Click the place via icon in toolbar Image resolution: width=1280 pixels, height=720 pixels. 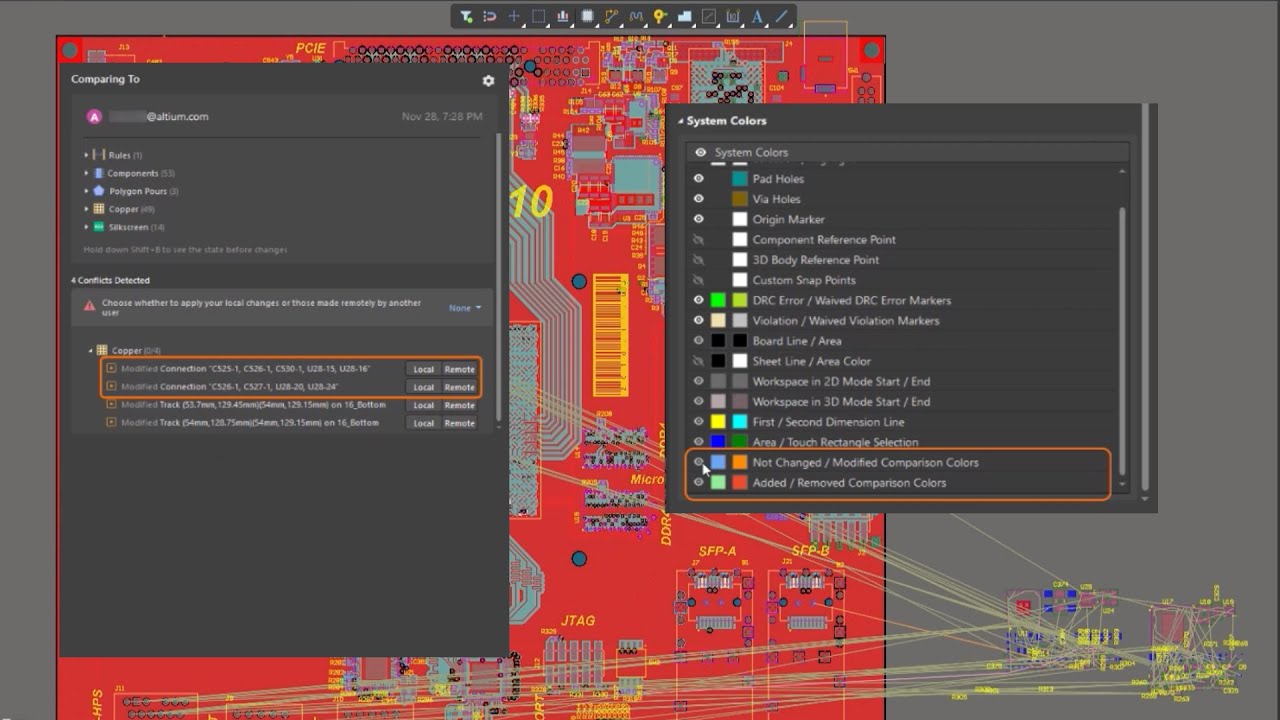pos(660,16)
